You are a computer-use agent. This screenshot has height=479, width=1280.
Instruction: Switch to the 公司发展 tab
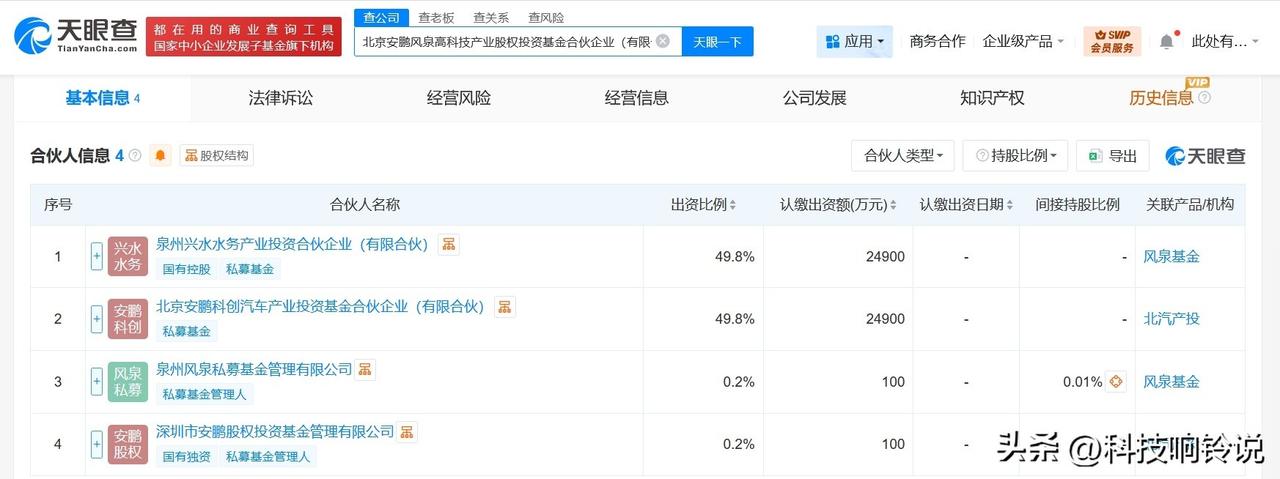[x=815, y=98]
